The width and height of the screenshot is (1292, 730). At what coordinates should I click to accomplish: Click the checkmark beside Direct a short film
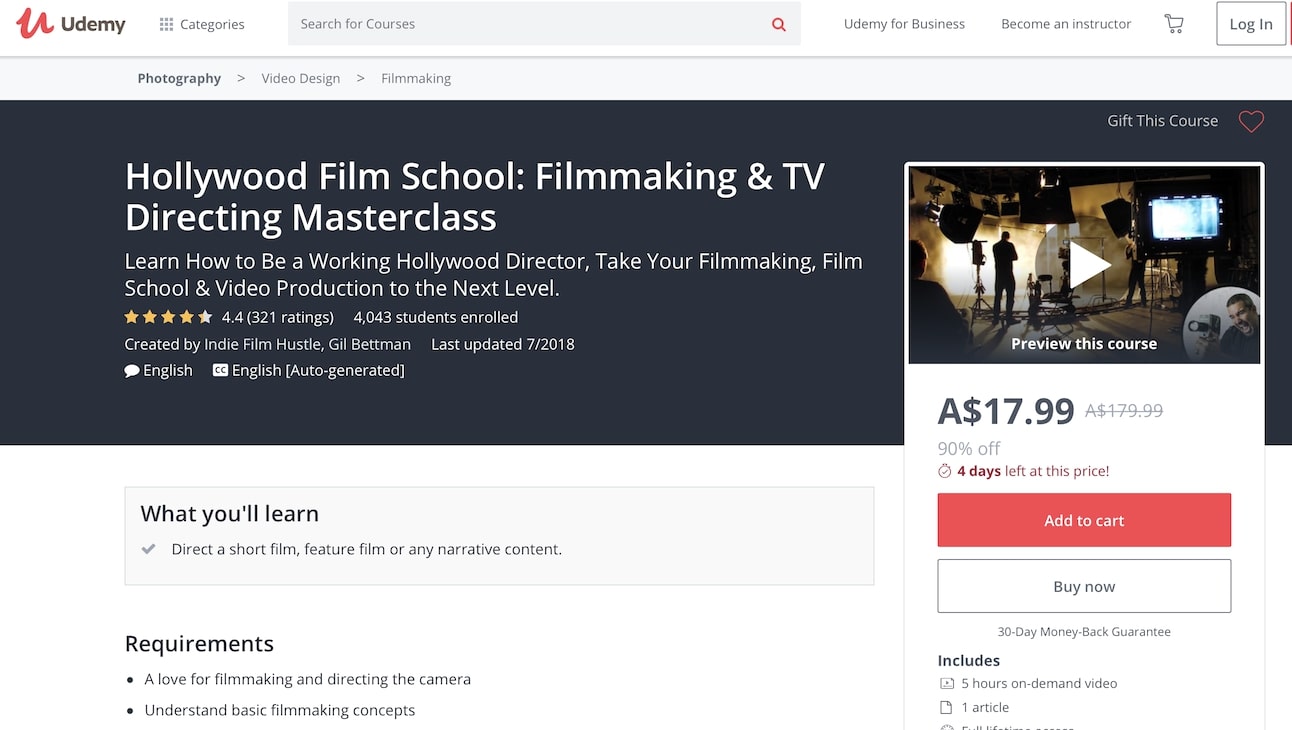(149, 549)
